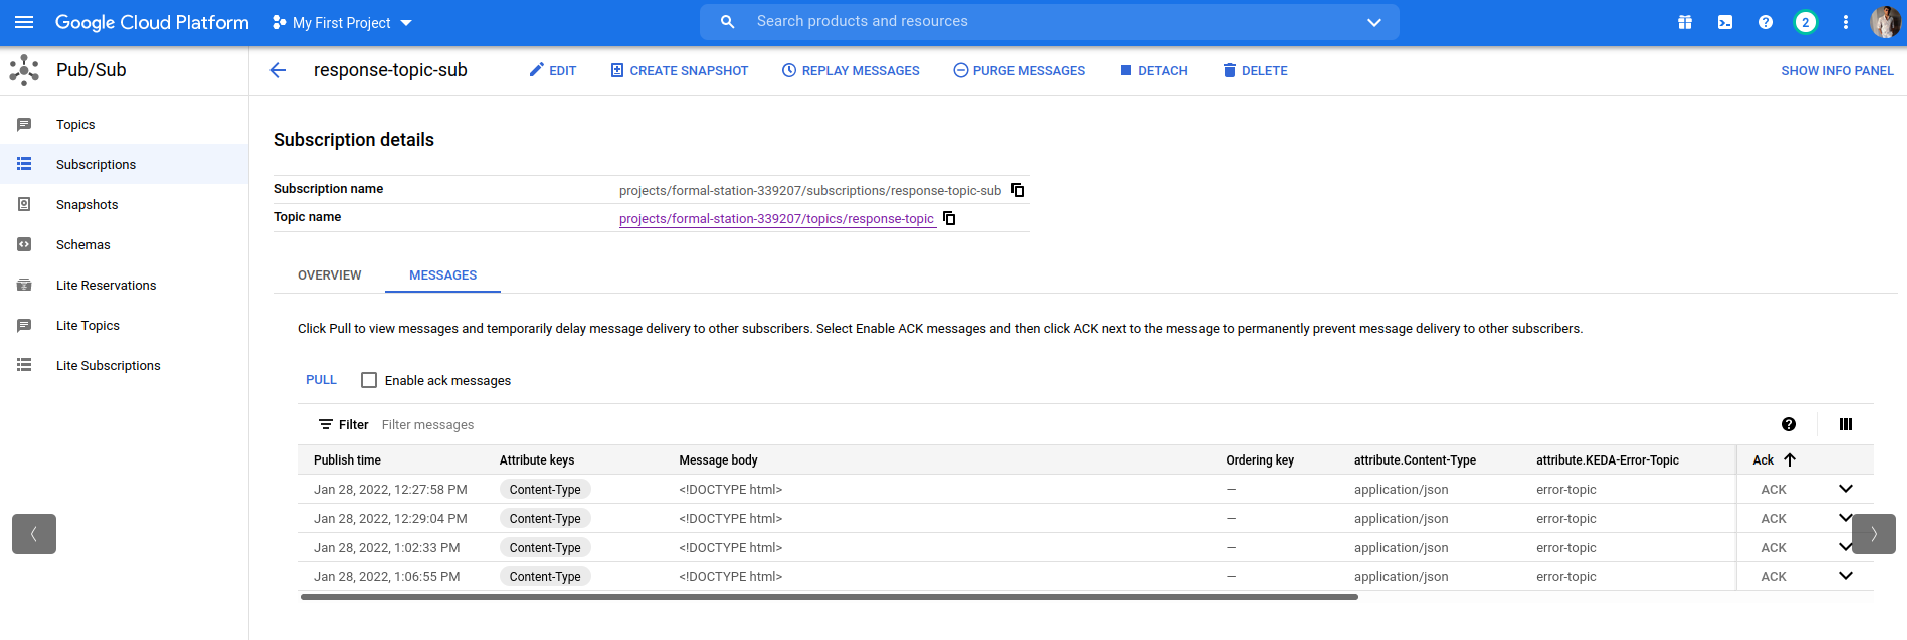
Task: Open the filter help question icon
Action: click(1788, 424)
